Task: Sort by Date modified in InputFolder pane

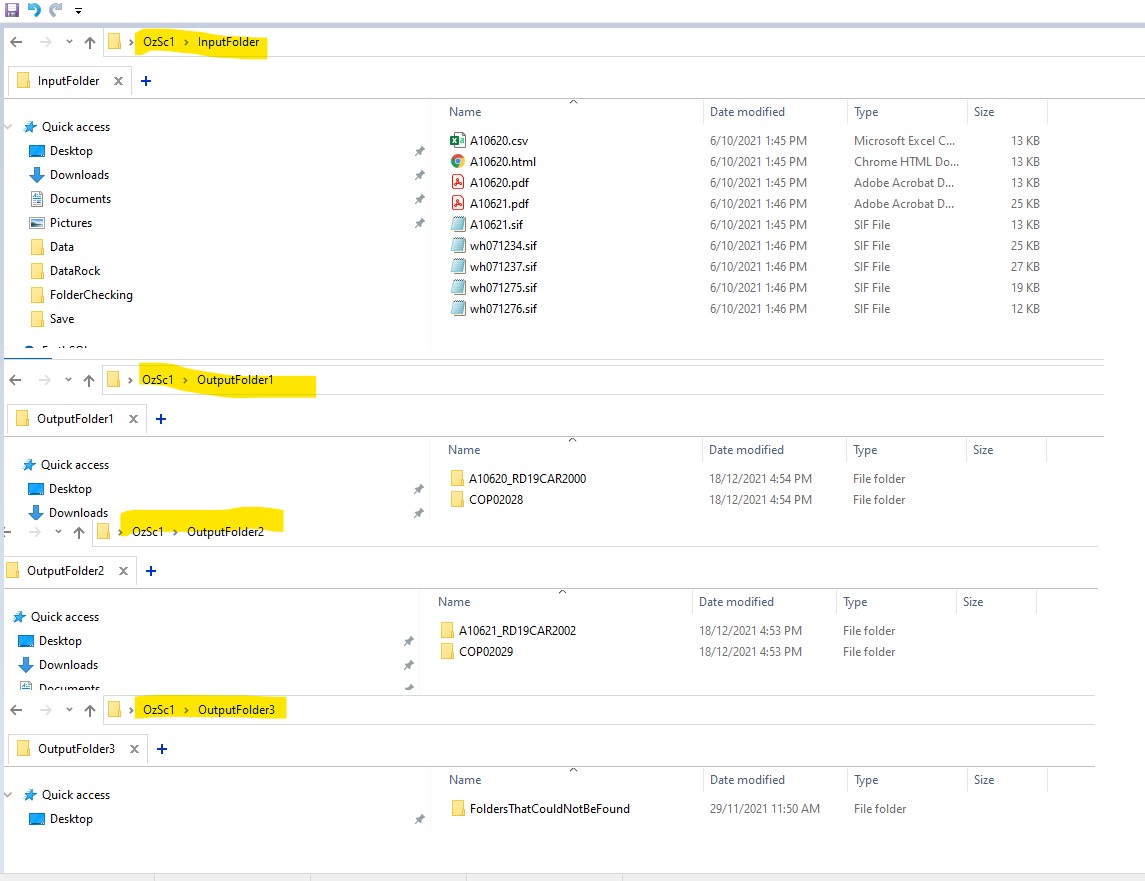Action: point(747,112)
